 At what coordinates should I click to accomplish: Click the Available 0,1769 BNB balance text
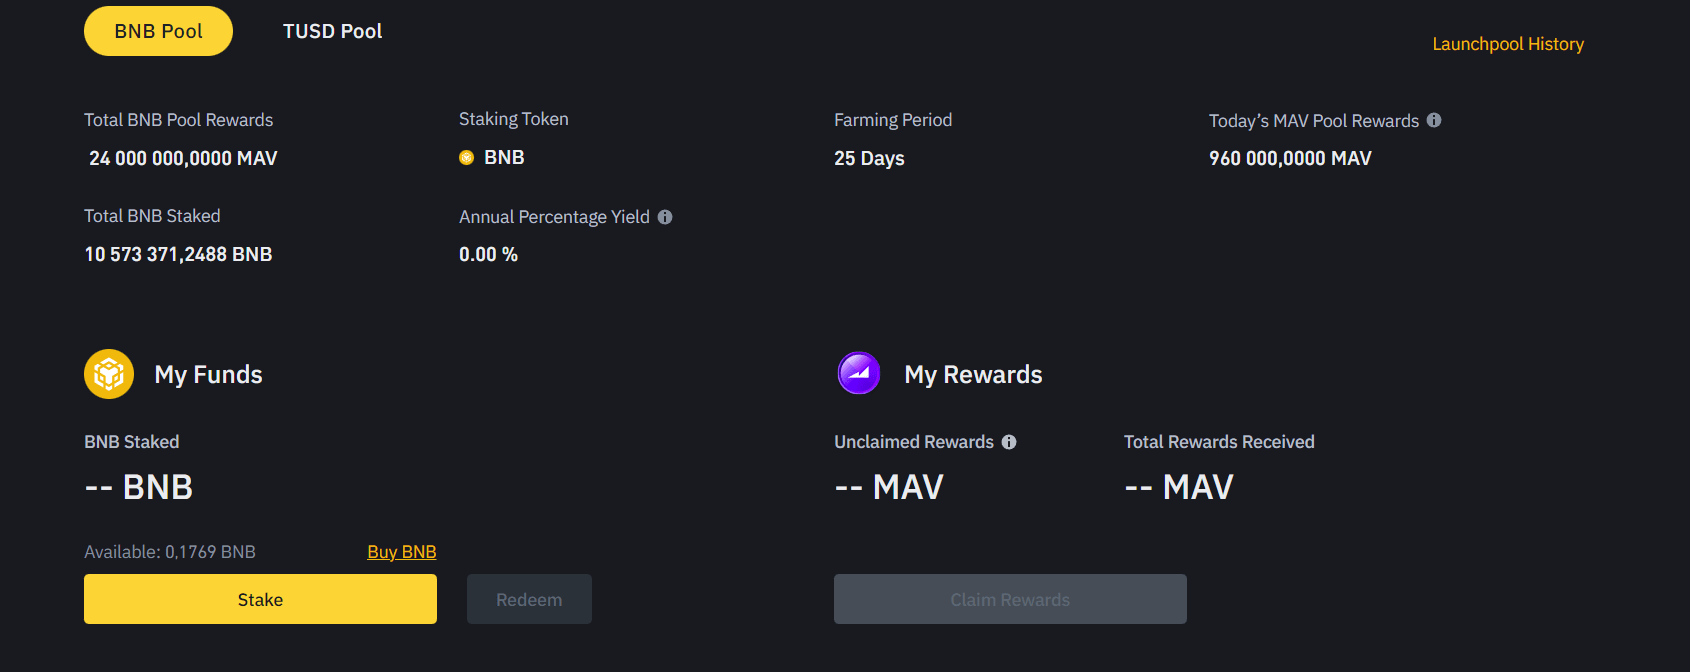[170, 552]
